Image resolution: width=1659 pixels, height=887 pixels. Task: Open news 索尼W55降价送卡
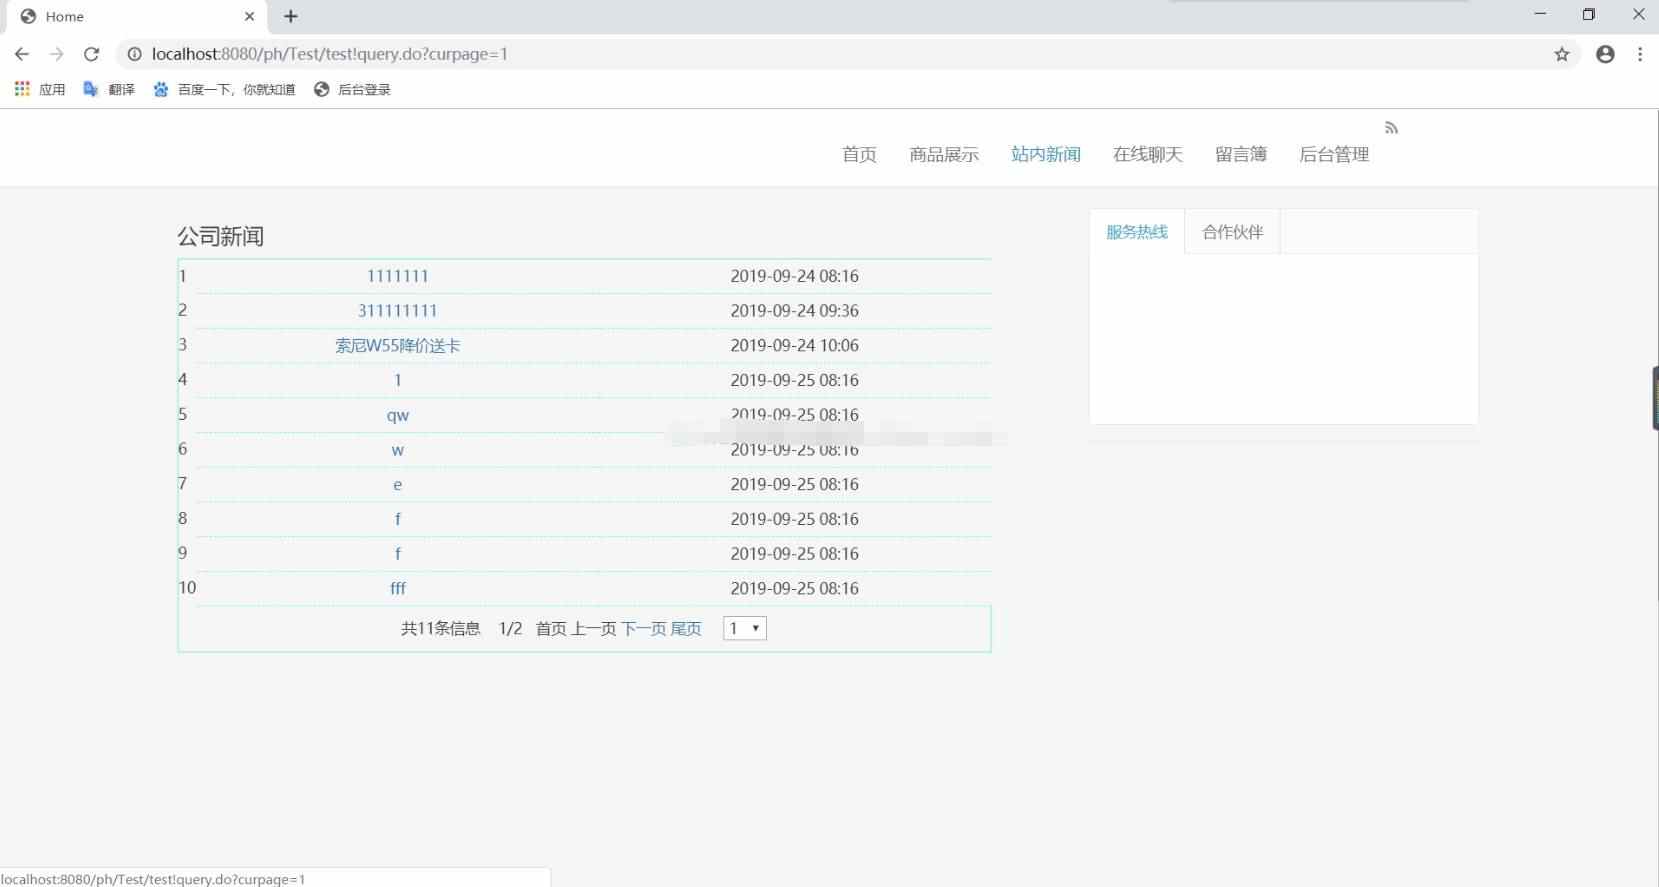pos(398,345)
